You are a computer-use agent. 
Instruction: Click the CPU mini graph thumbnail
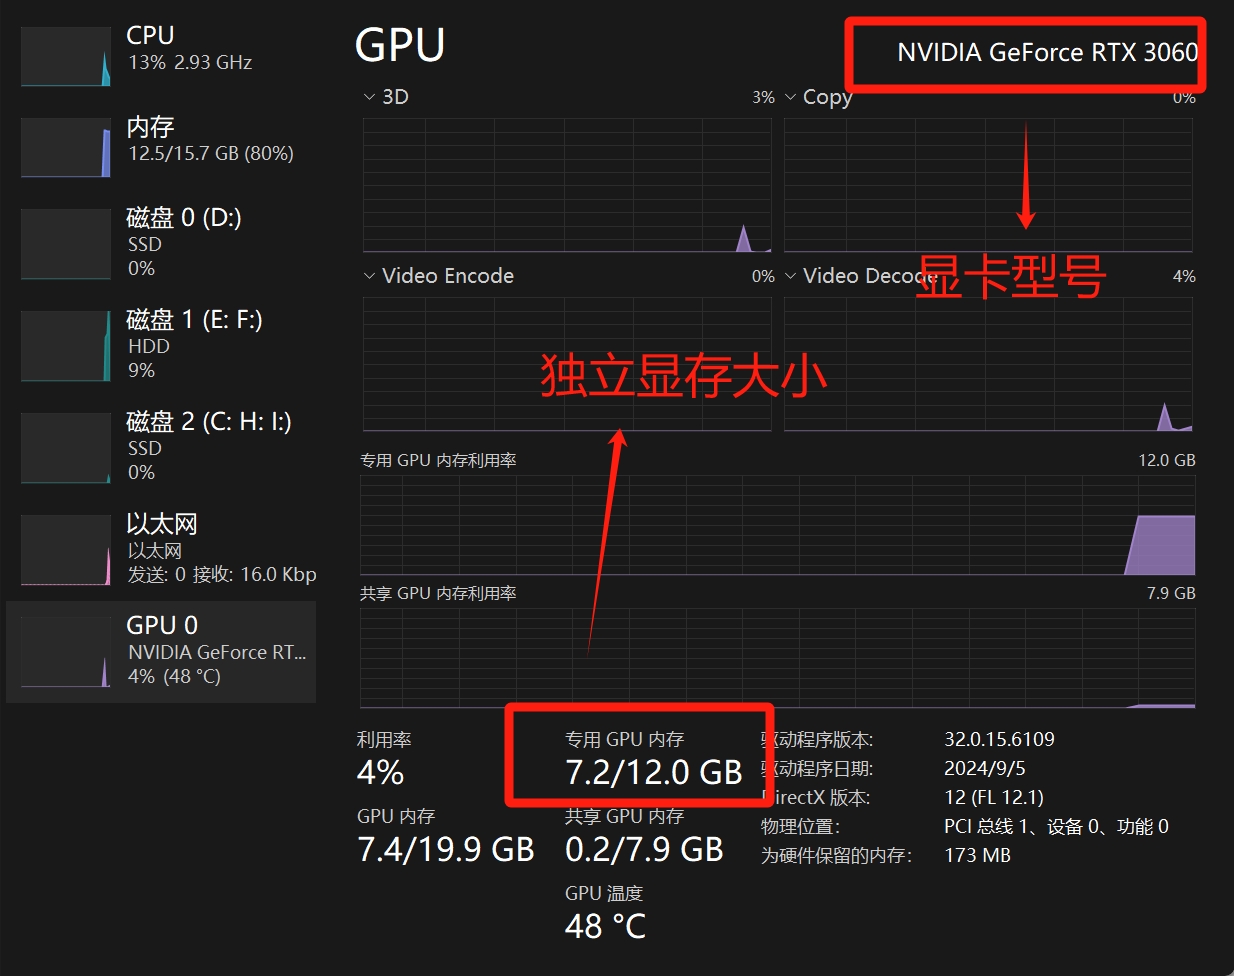click(x=66, y=57)
